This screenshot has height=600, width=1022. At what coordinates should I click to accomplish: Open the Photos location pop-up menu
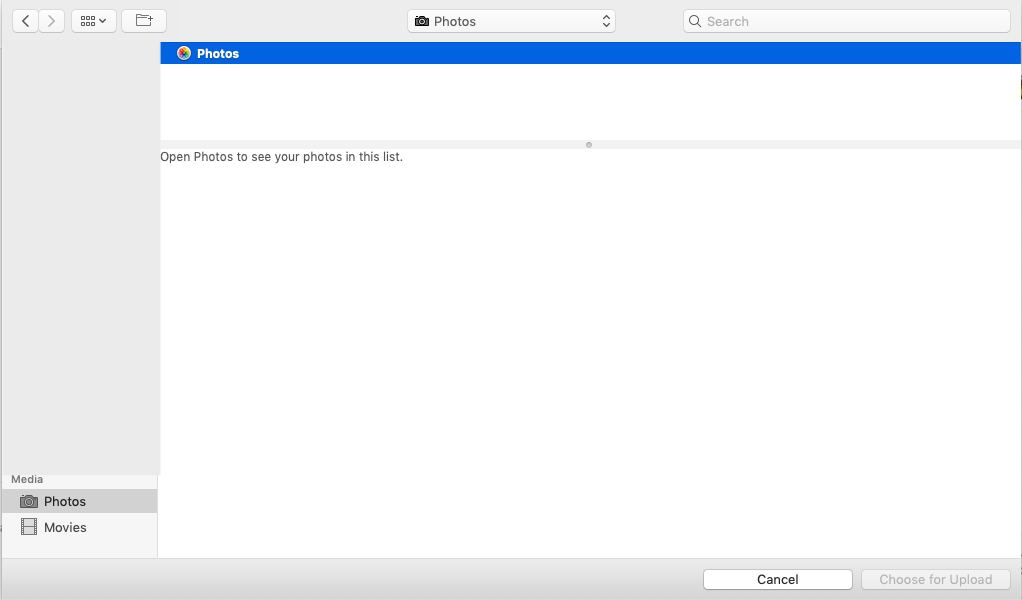pos(511,21)
